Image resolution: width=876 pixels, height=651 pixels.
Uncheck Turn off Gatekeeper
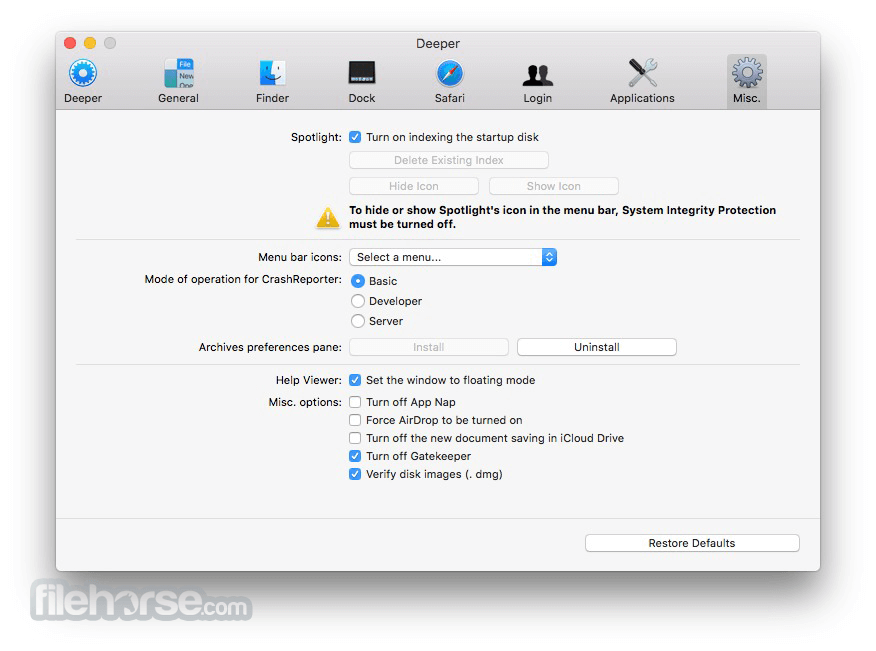click(x=355, y=456)
